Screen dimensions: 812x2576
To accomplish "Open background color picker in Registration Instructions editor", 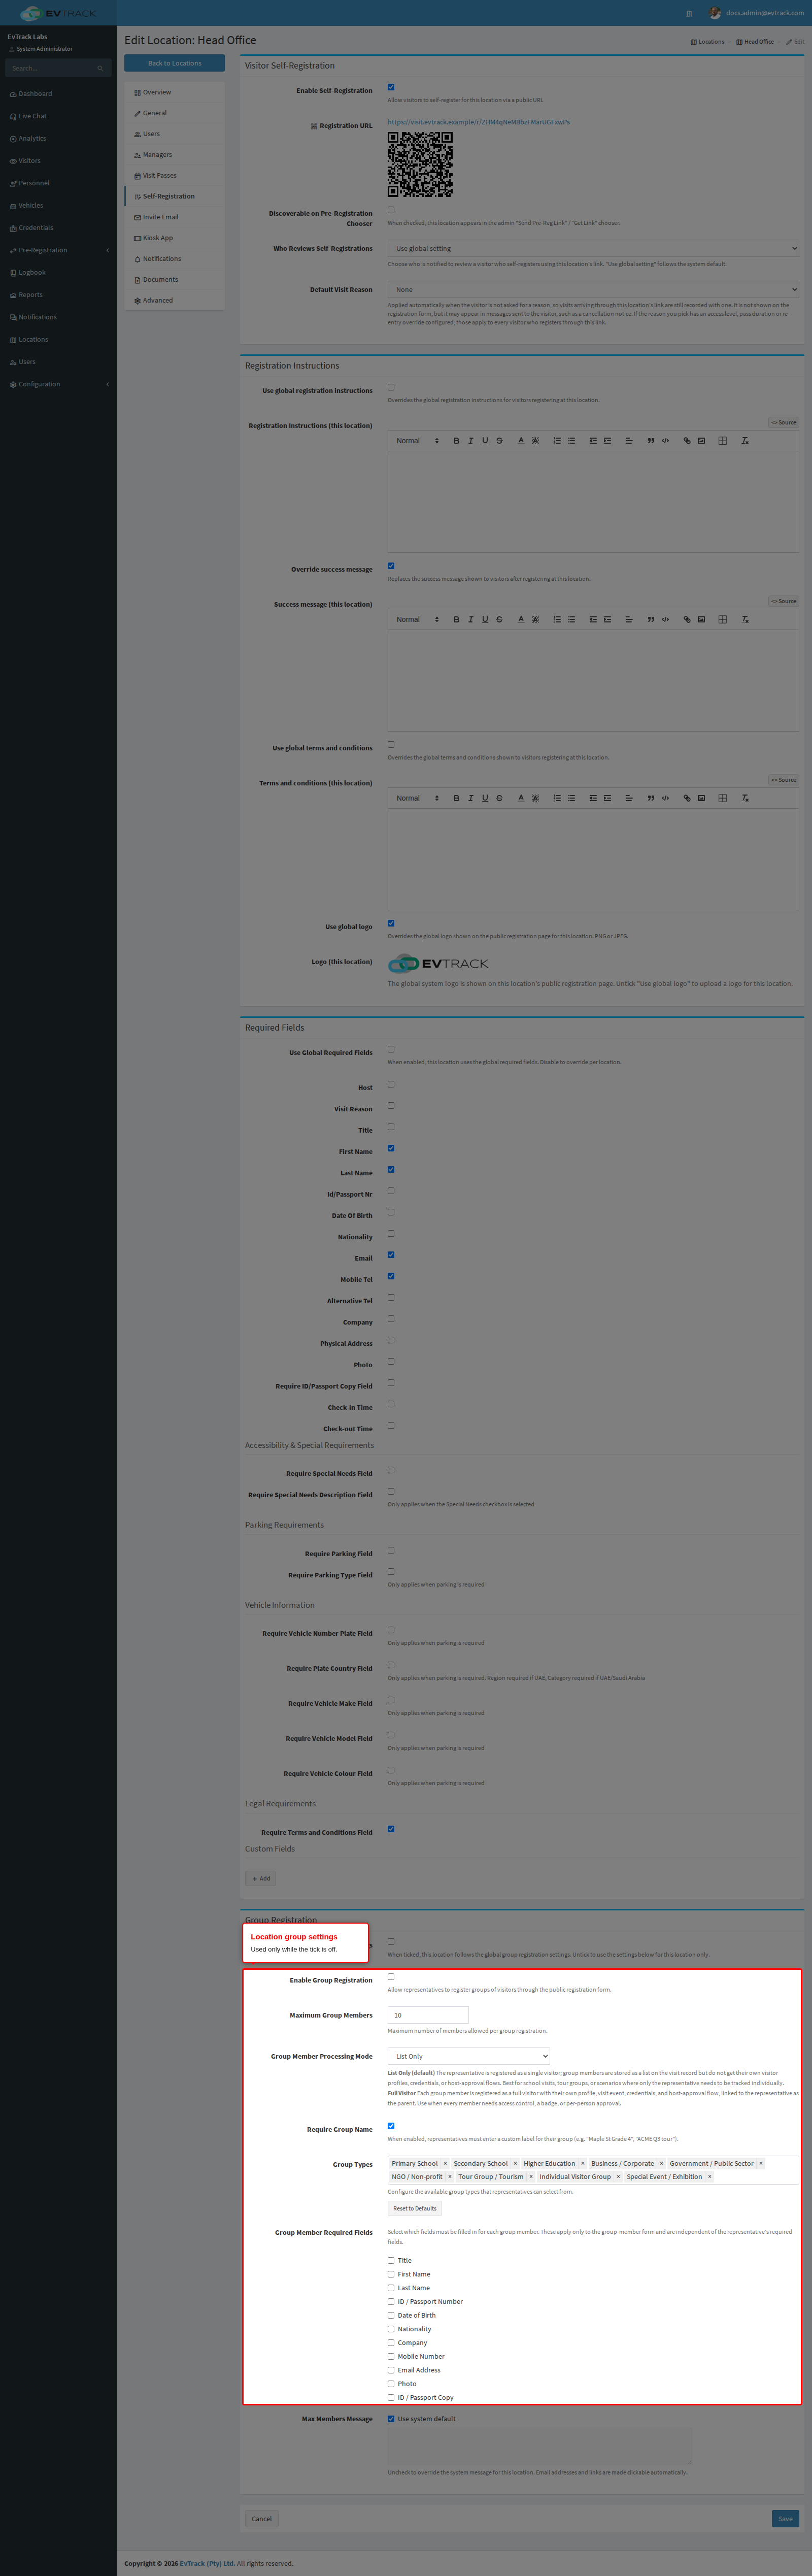I will 535,441.
